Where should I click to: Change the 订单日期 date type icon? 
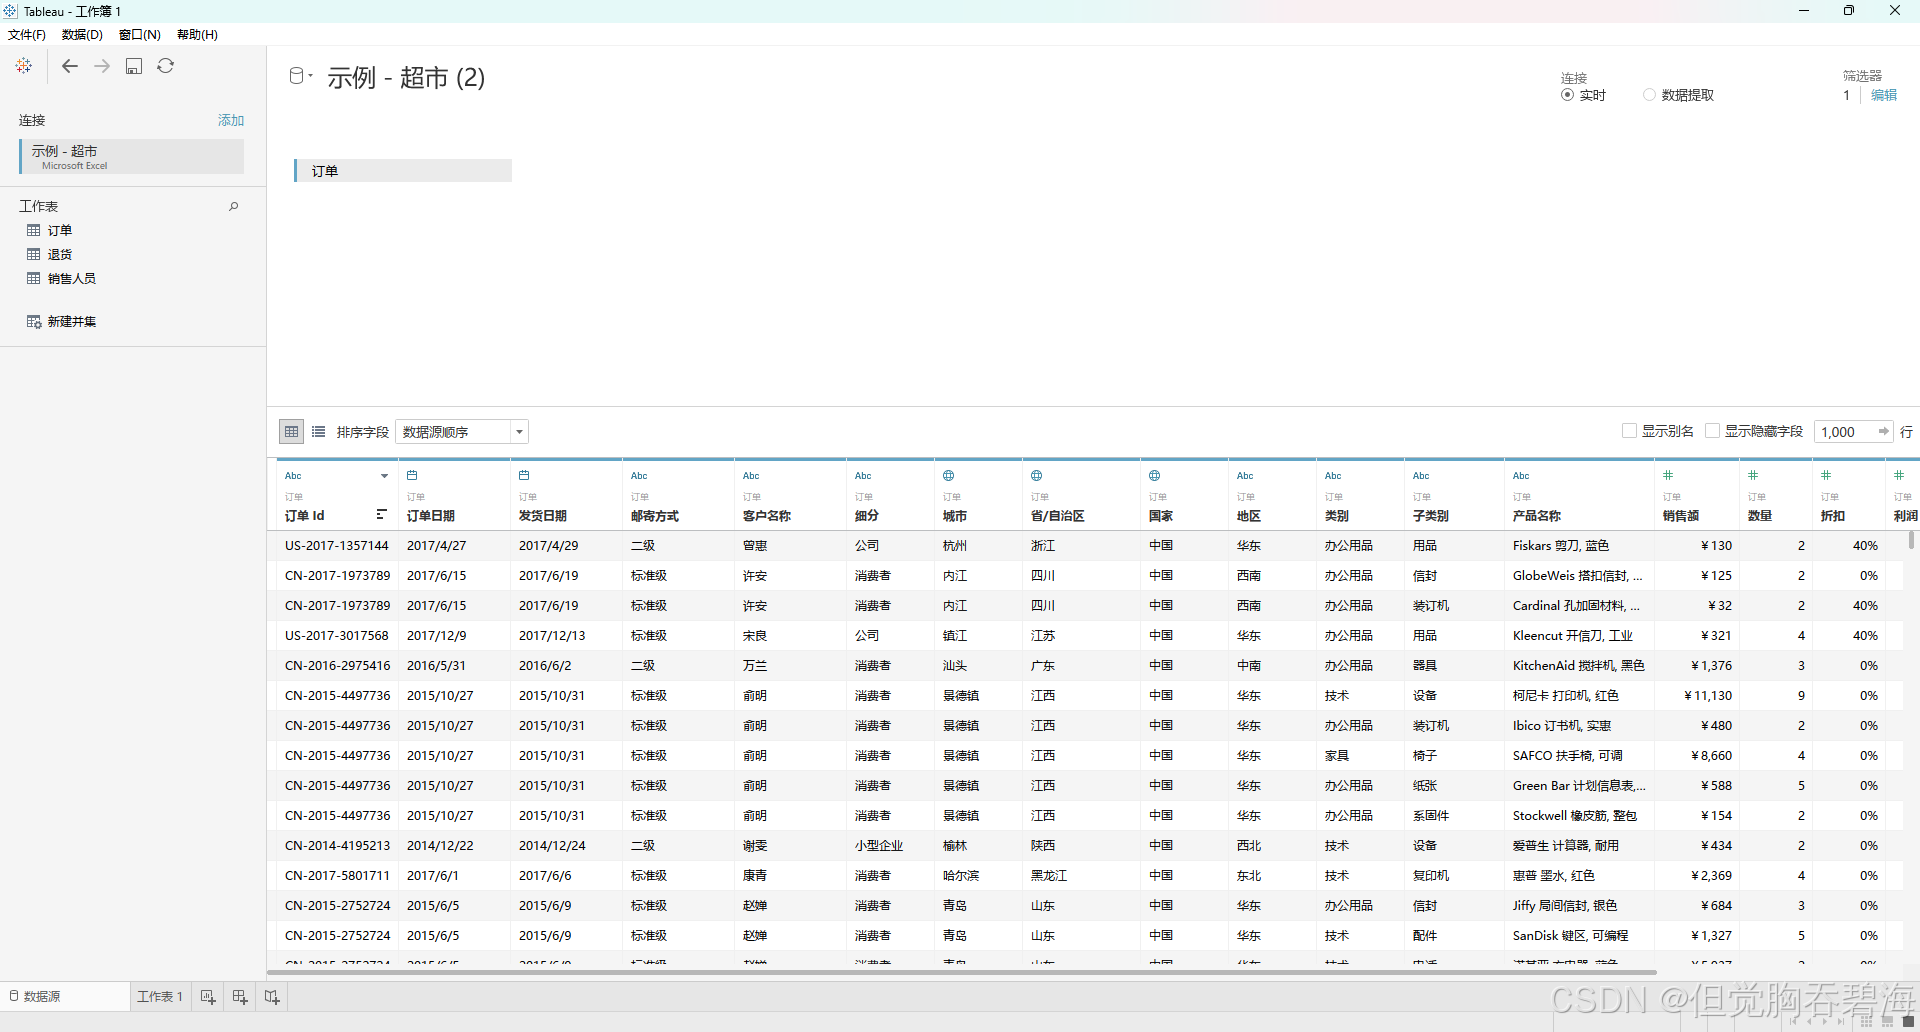point(412,476)
